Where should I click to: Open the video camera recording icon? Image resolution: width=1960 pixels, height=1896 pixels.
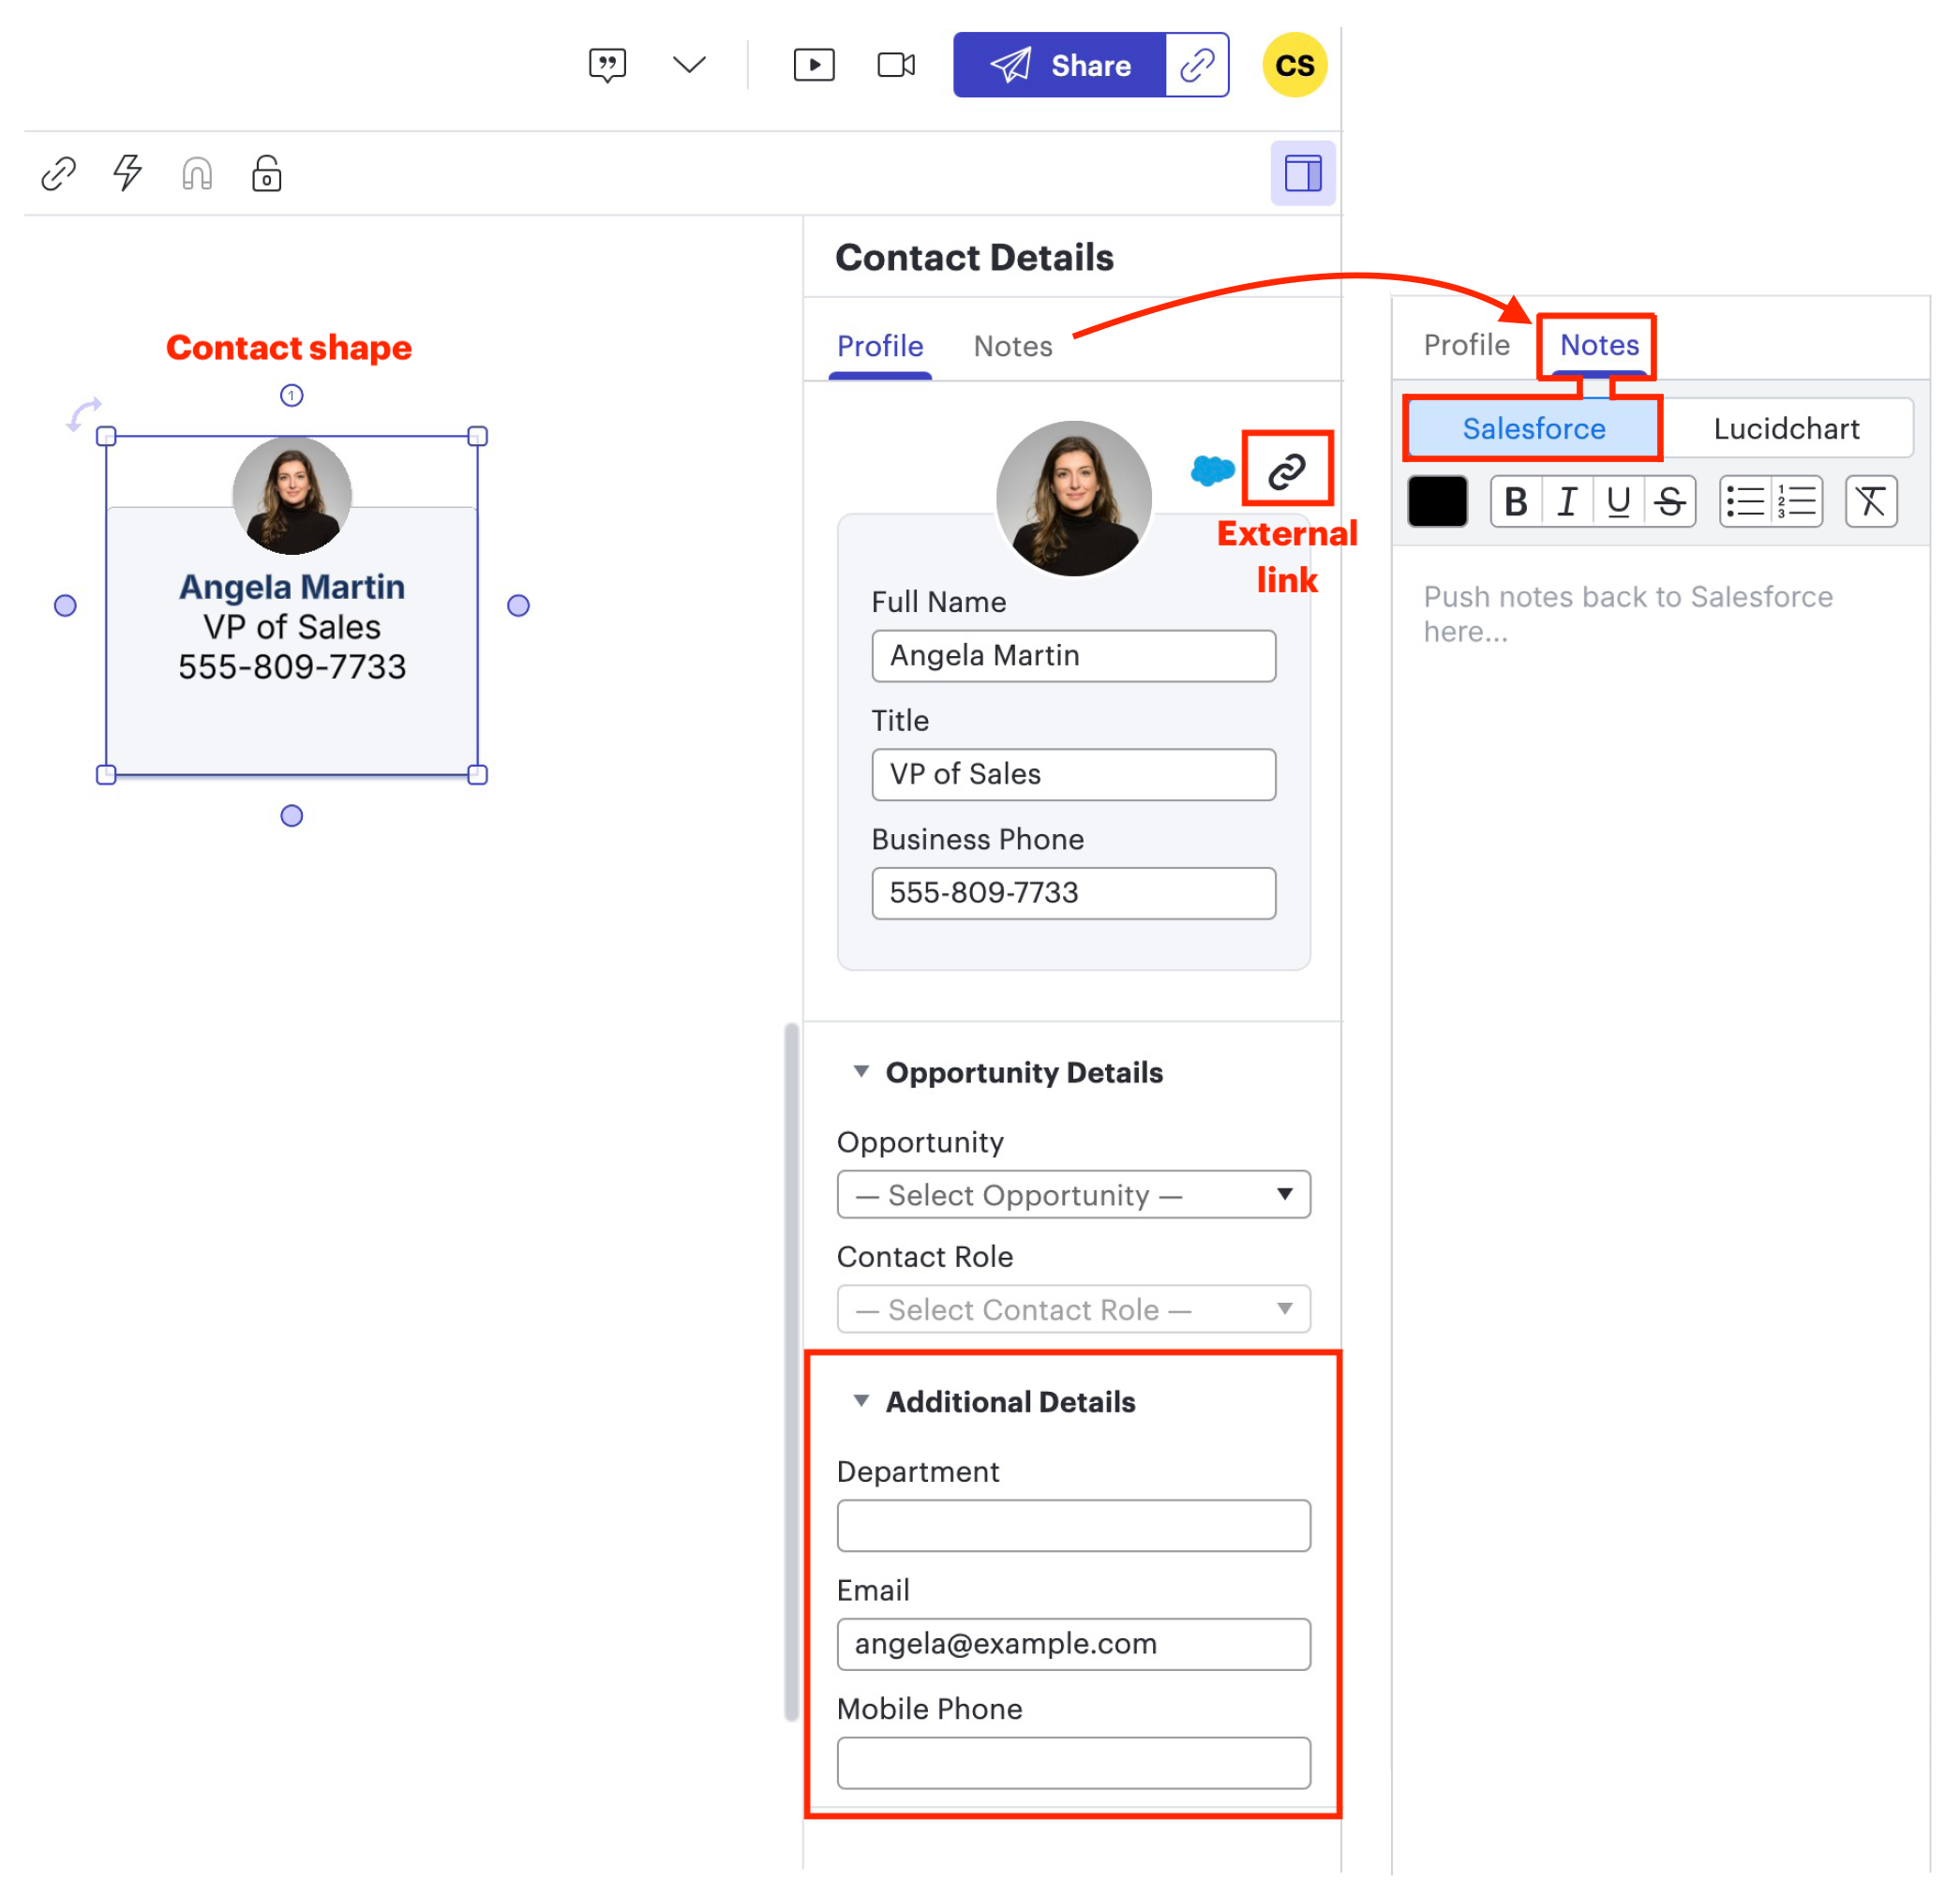pos(896,65)
